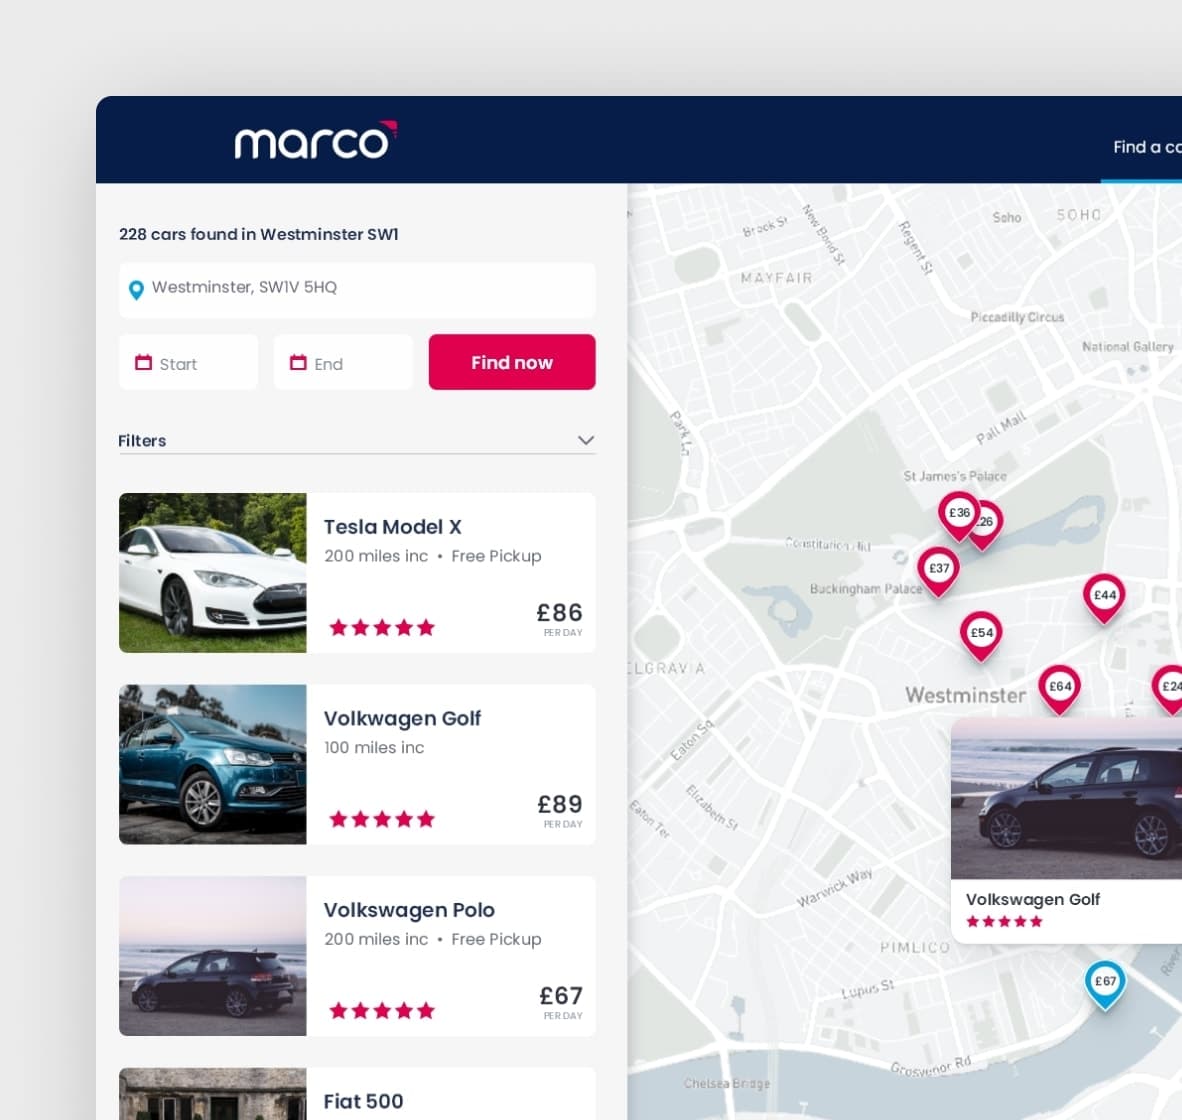The width and height of the screenshot is (1182, 1120).
Task: Click the Volkswagen Polo star rating
Action: tap(382, 1010)
